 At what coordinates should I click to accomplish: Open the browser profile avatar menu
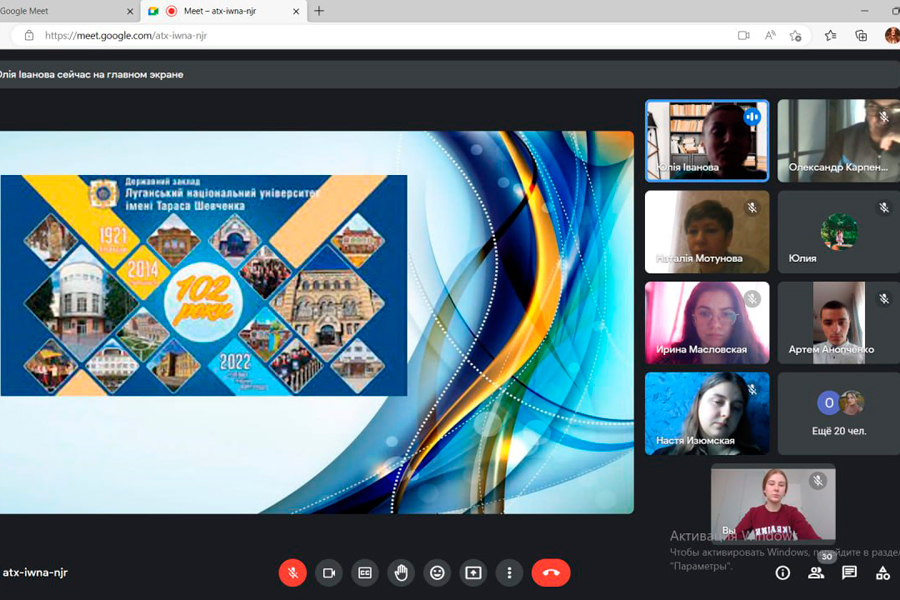[891, 35]
